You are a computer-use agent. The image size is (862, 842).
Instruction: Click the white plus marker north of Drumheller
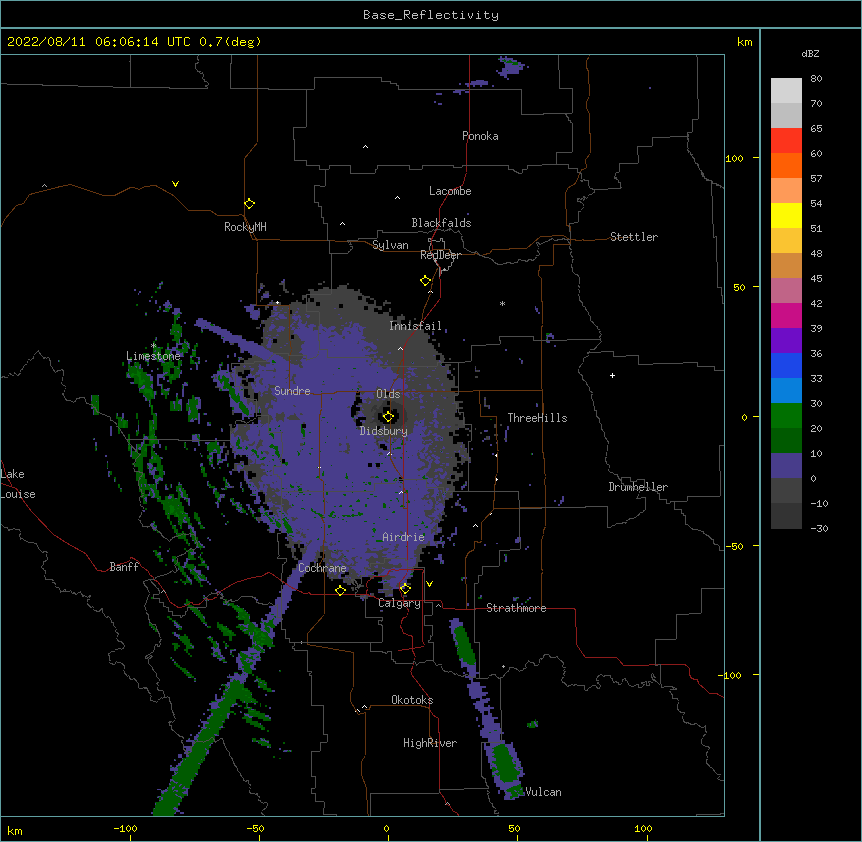click(612, 375)
